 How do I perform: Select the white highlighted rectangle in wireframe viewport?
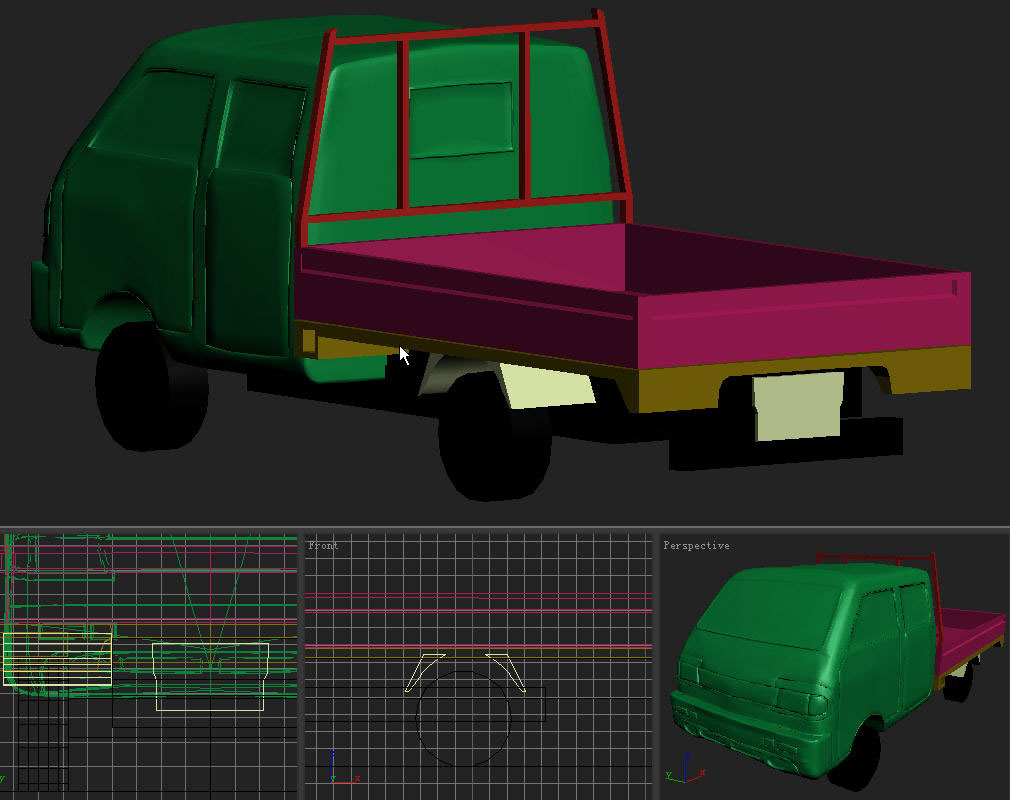57,659
